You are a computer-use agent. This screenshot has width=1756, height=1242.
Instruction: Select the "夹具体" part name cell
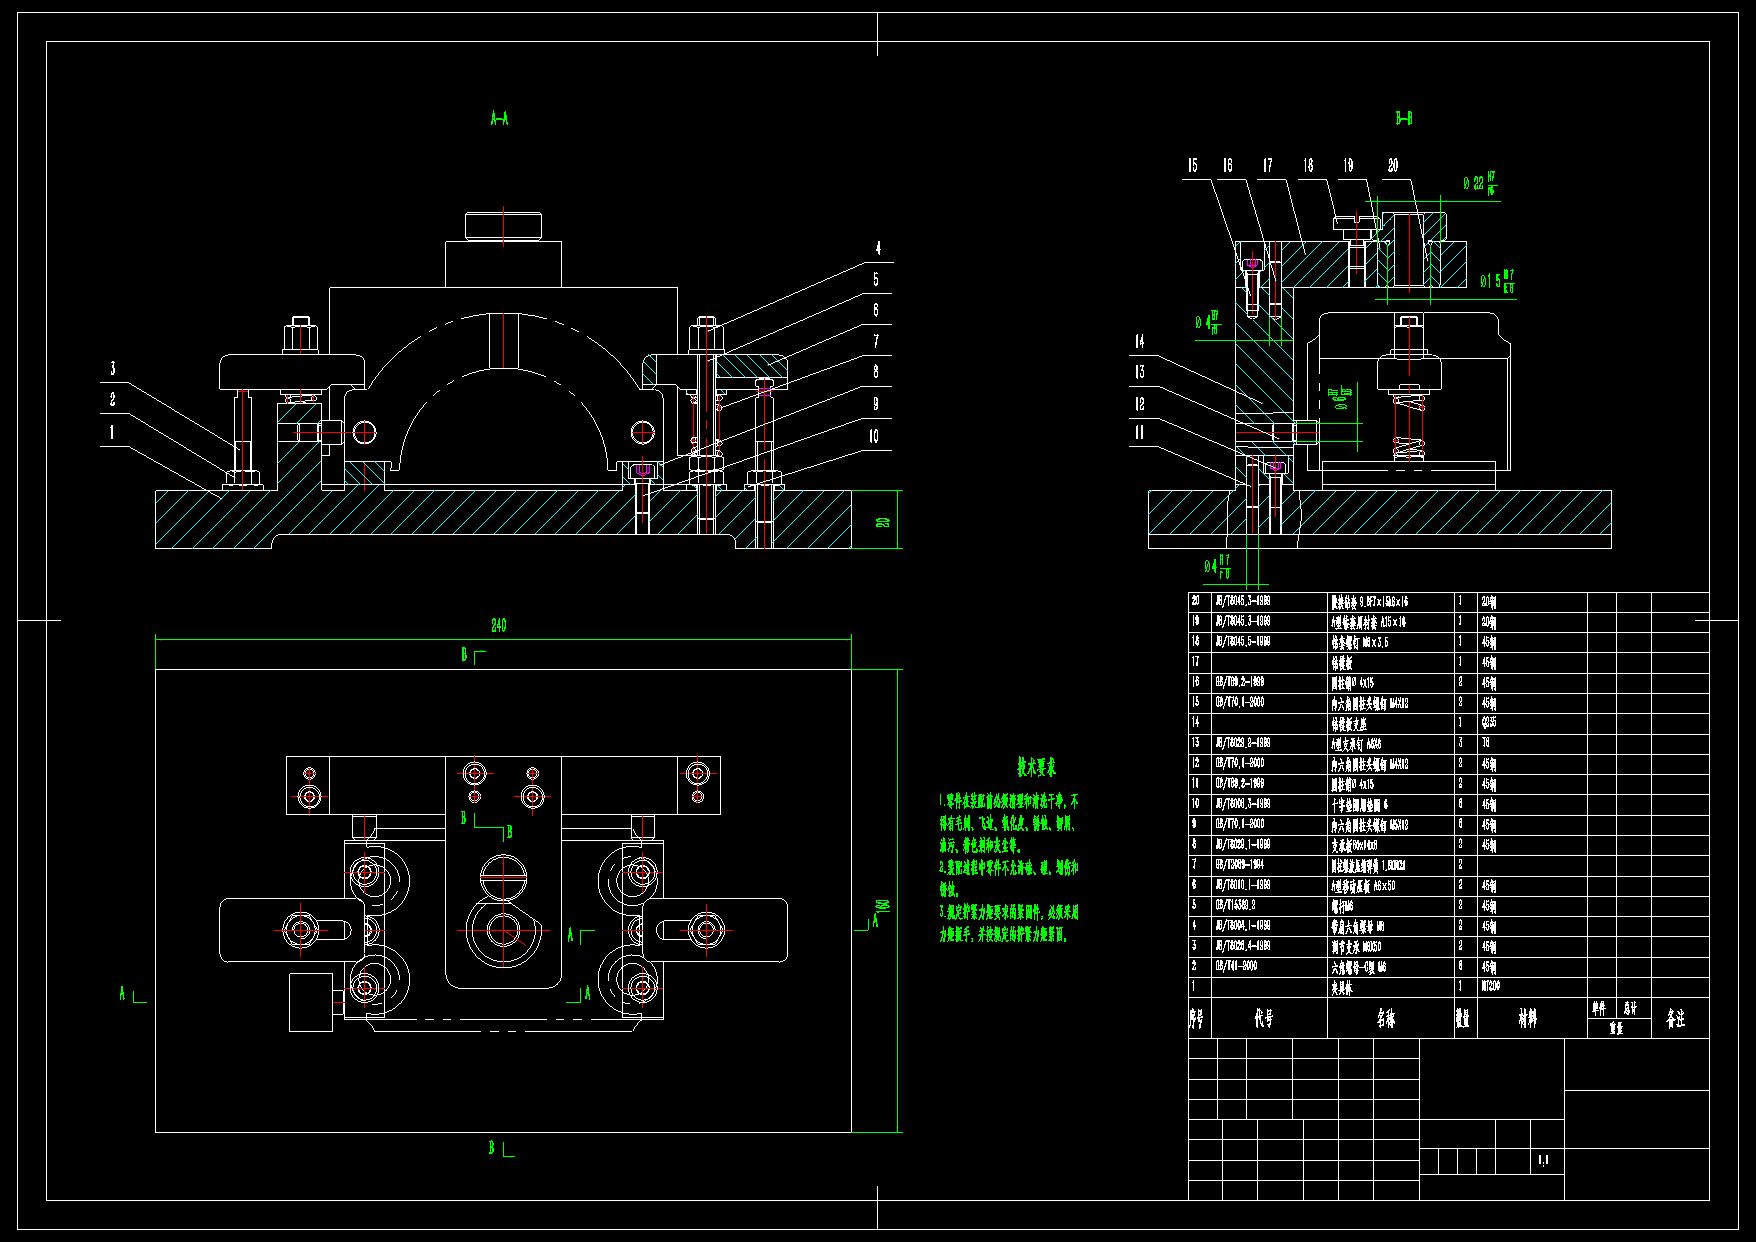pos(1342,987)
